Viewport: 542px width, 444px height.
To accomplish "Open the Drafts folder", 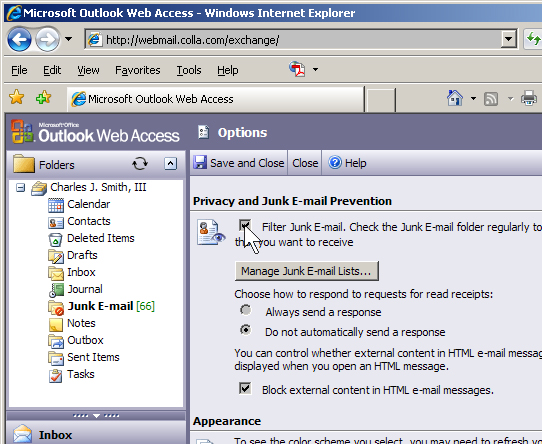I will tap(82, 255).
